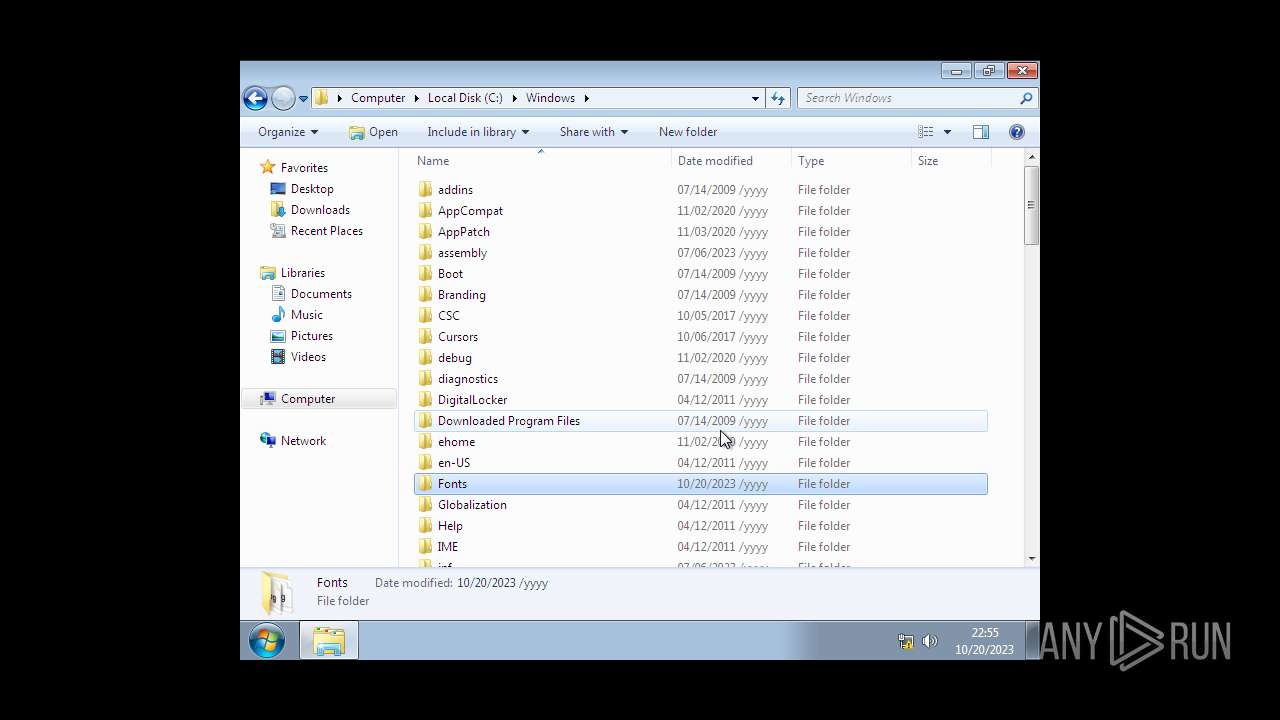Open the Organize menu
Screen dimensions: 1280x720
click(x=288, y=132)
